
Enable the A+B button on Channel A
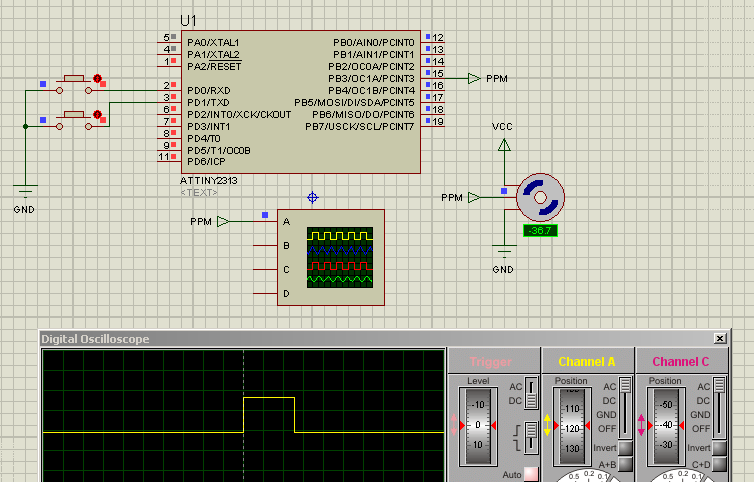(x=624, y=465)
